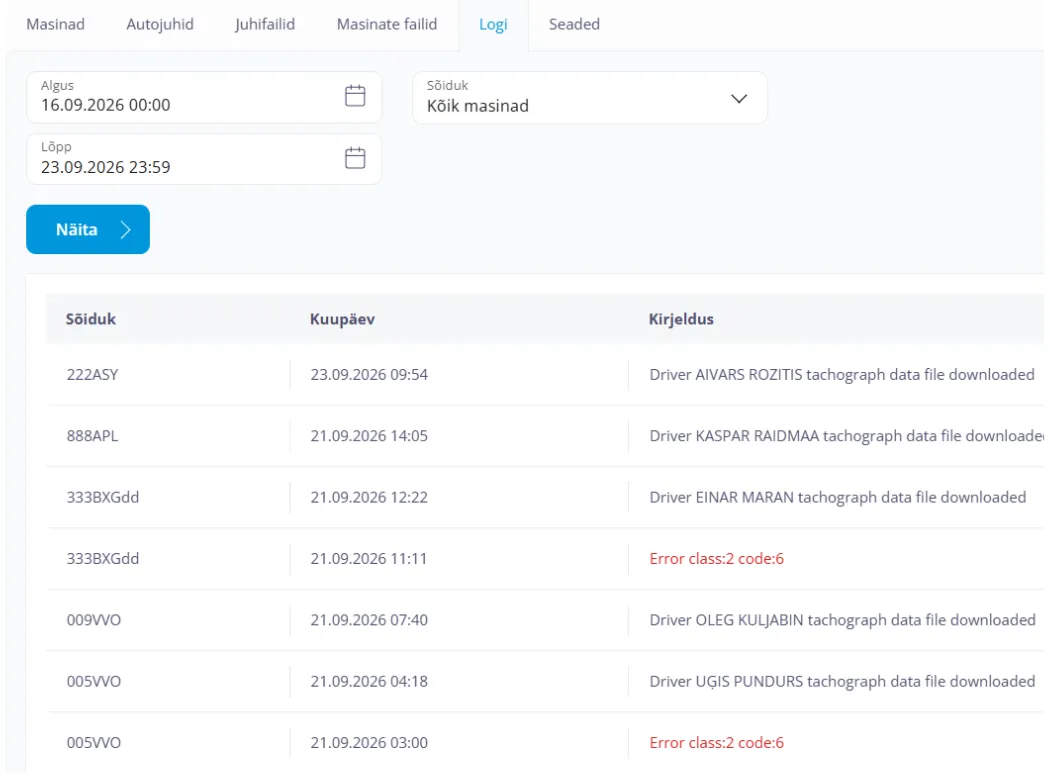Open the Juhifailid tab
Viewport: 1050px width, 779px height.
pyautogui.click(x=265, y=24)
